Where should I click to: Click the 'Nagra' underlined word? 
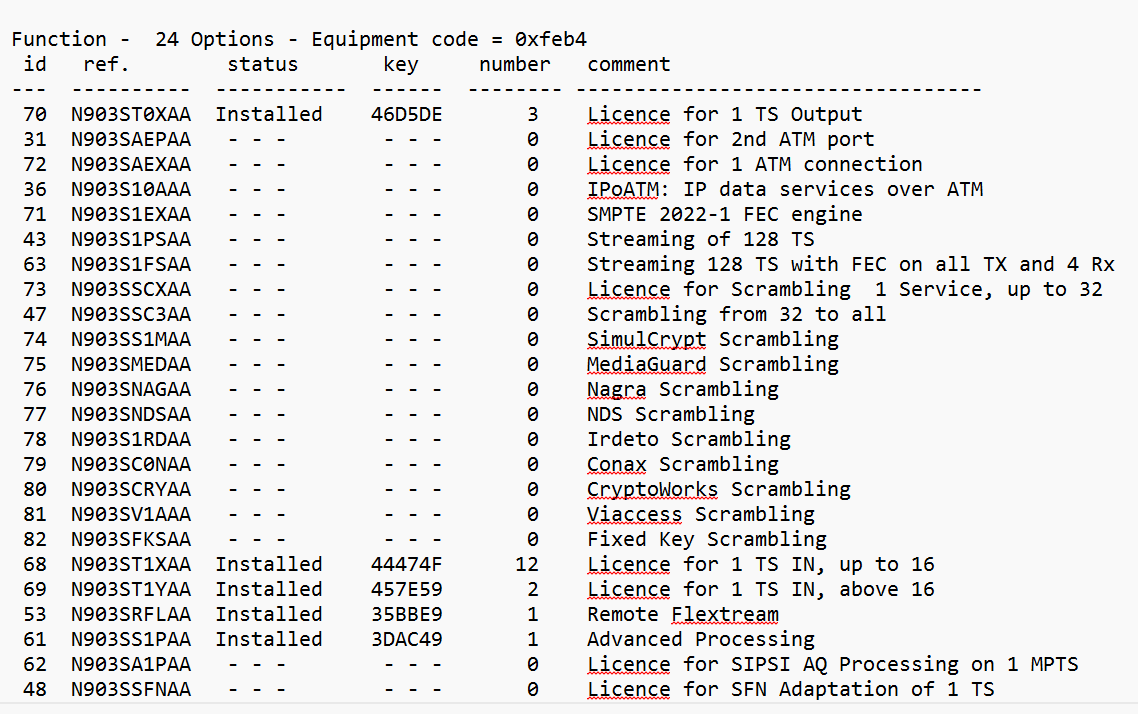pyautogui.click(x=617, y=390)
